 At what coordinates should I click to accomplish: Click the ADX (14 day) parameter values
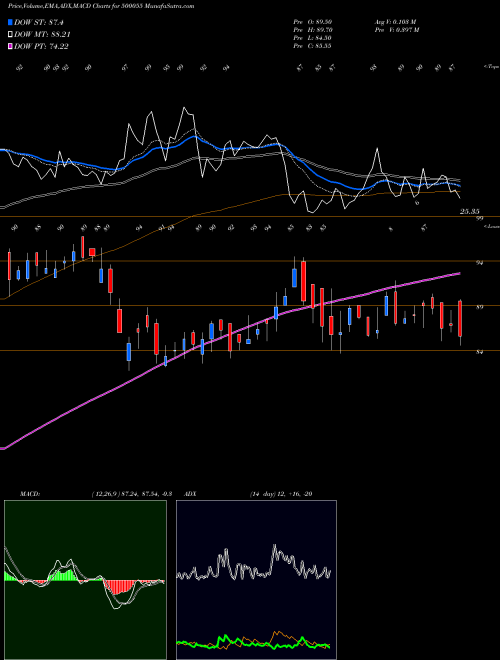tap(281, 494)
